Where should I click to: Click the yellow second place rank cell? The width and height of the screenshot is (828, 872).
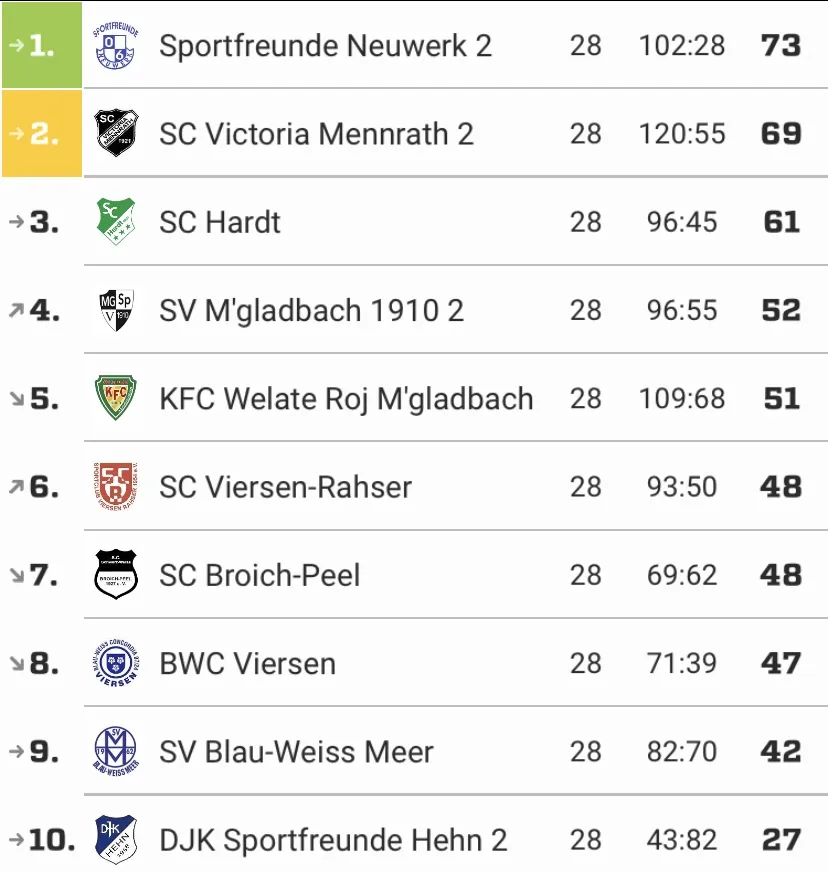click(x=42, y=133)
